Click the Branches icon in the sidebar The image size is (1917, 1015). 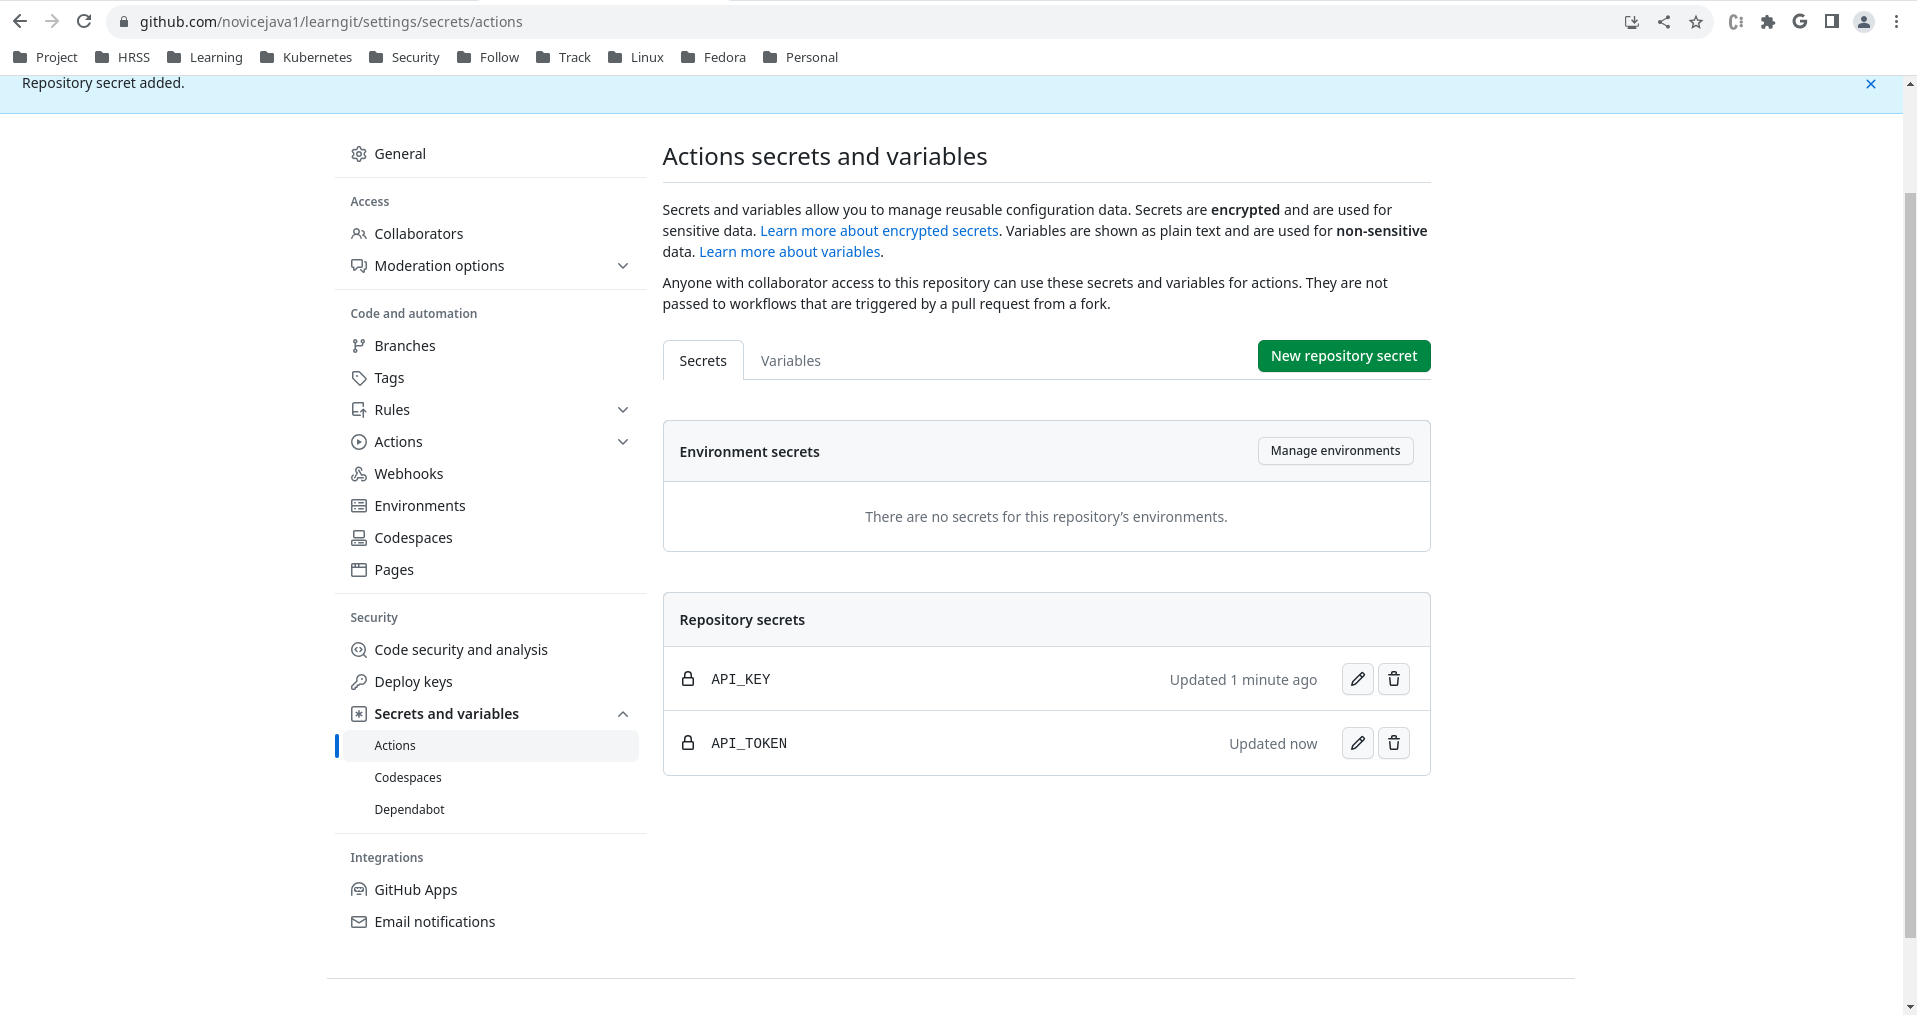pos(359,345)
